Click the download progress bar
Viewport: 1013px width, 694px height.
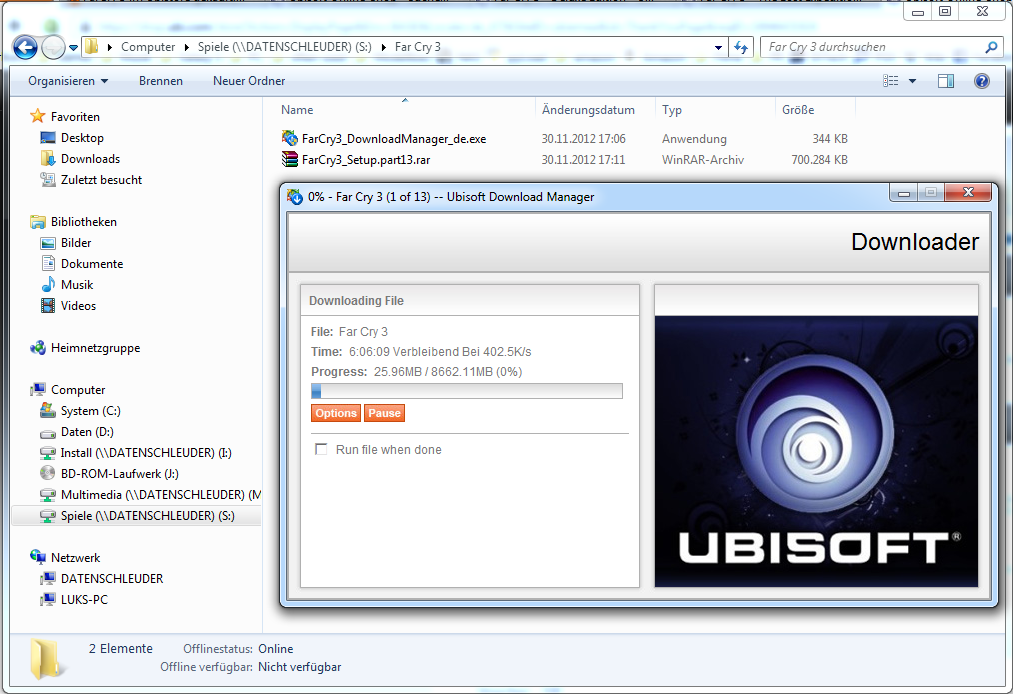tap(467, 391)
